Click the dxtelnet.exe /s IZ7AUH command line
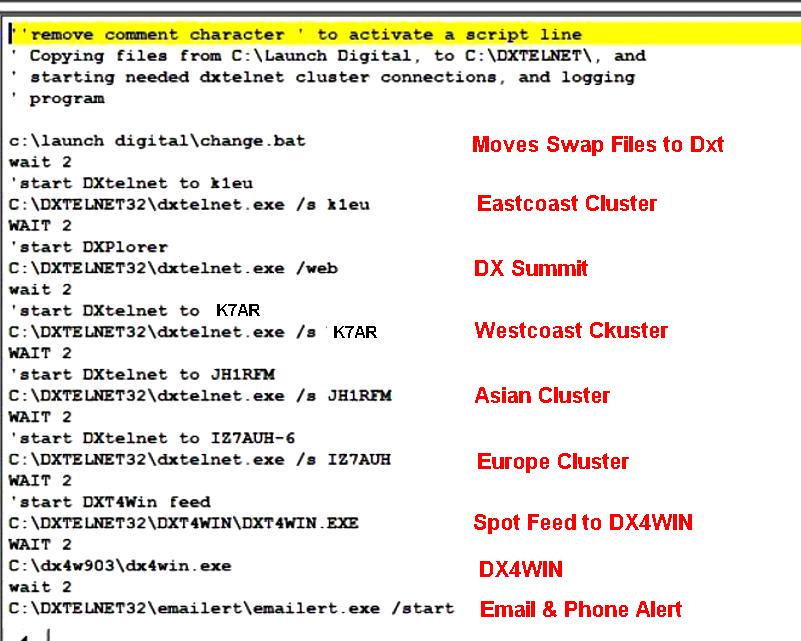The height and width of the screenshot is (641, 801). click(x=200, y=460)
